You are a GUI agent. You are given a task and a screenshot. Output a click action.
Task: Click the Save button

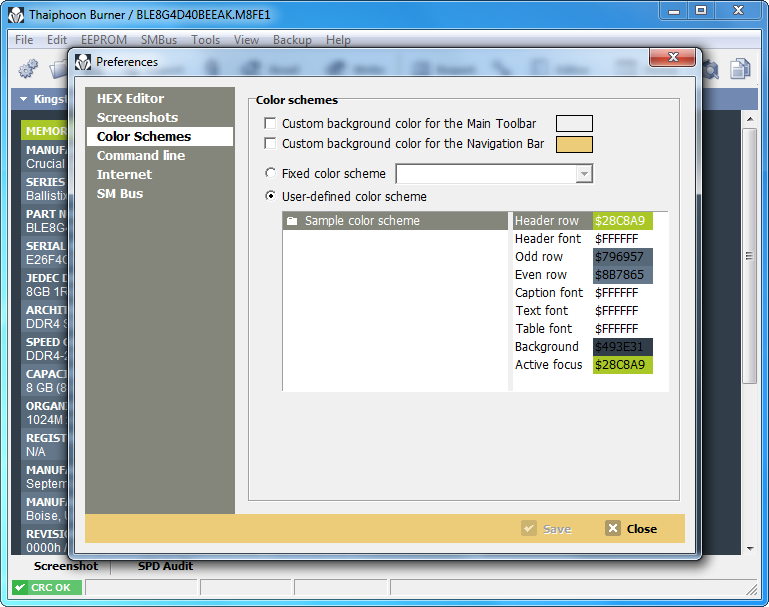pyautogui.click(x=546, y=529)
